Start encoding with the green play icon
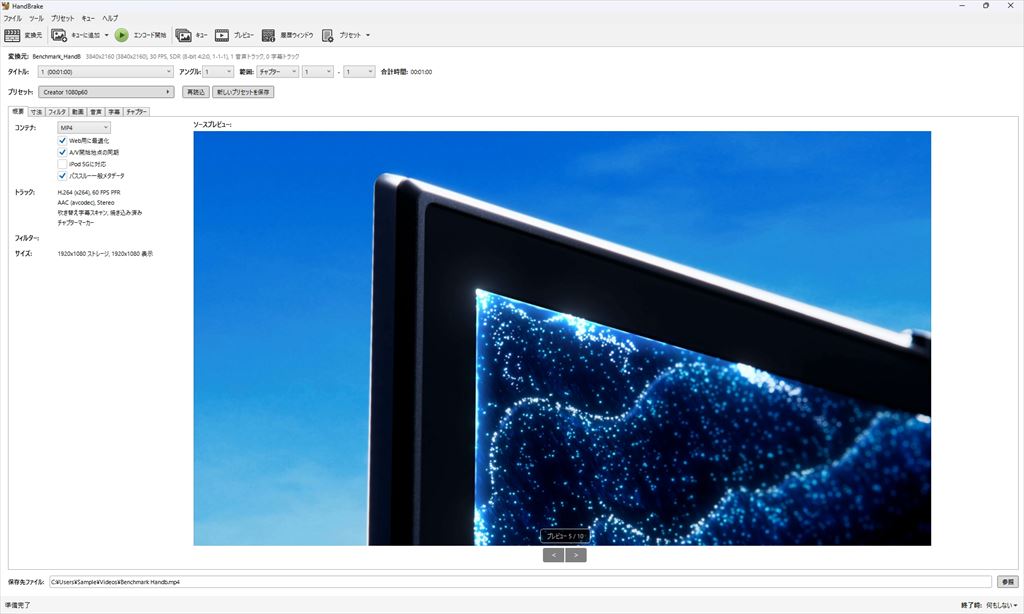 coord(121,35)
